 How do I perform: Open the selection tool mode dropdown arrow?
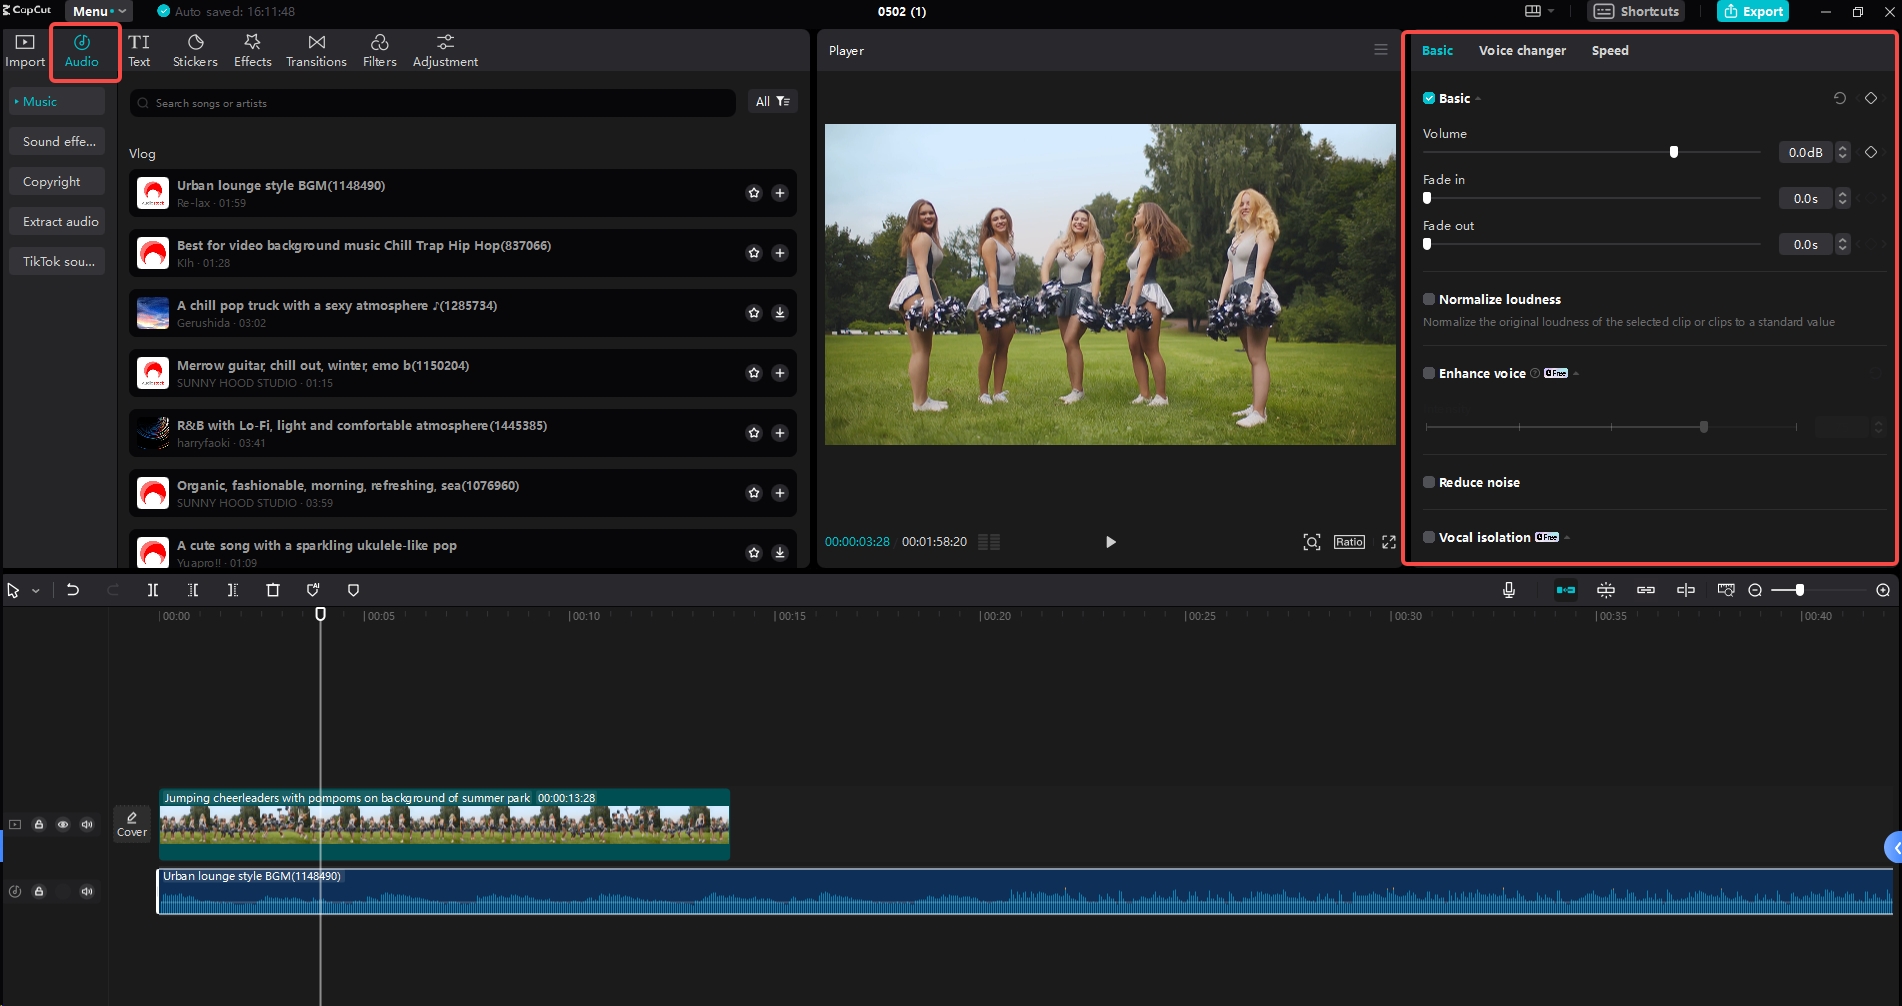tap(36, 591)
